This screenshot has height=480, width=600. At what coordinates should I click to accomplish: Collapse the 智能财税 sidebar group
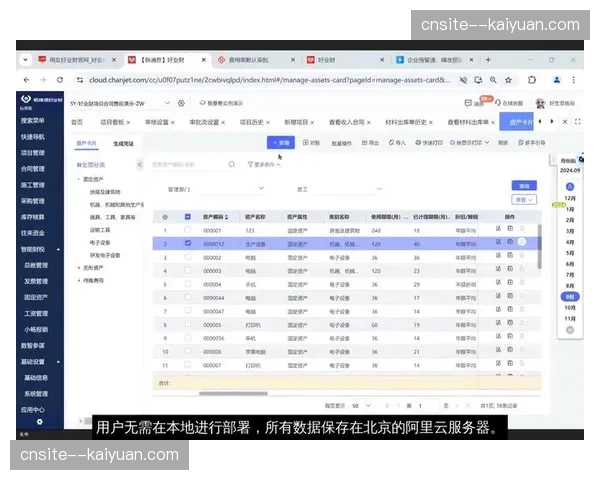point(58,249)
